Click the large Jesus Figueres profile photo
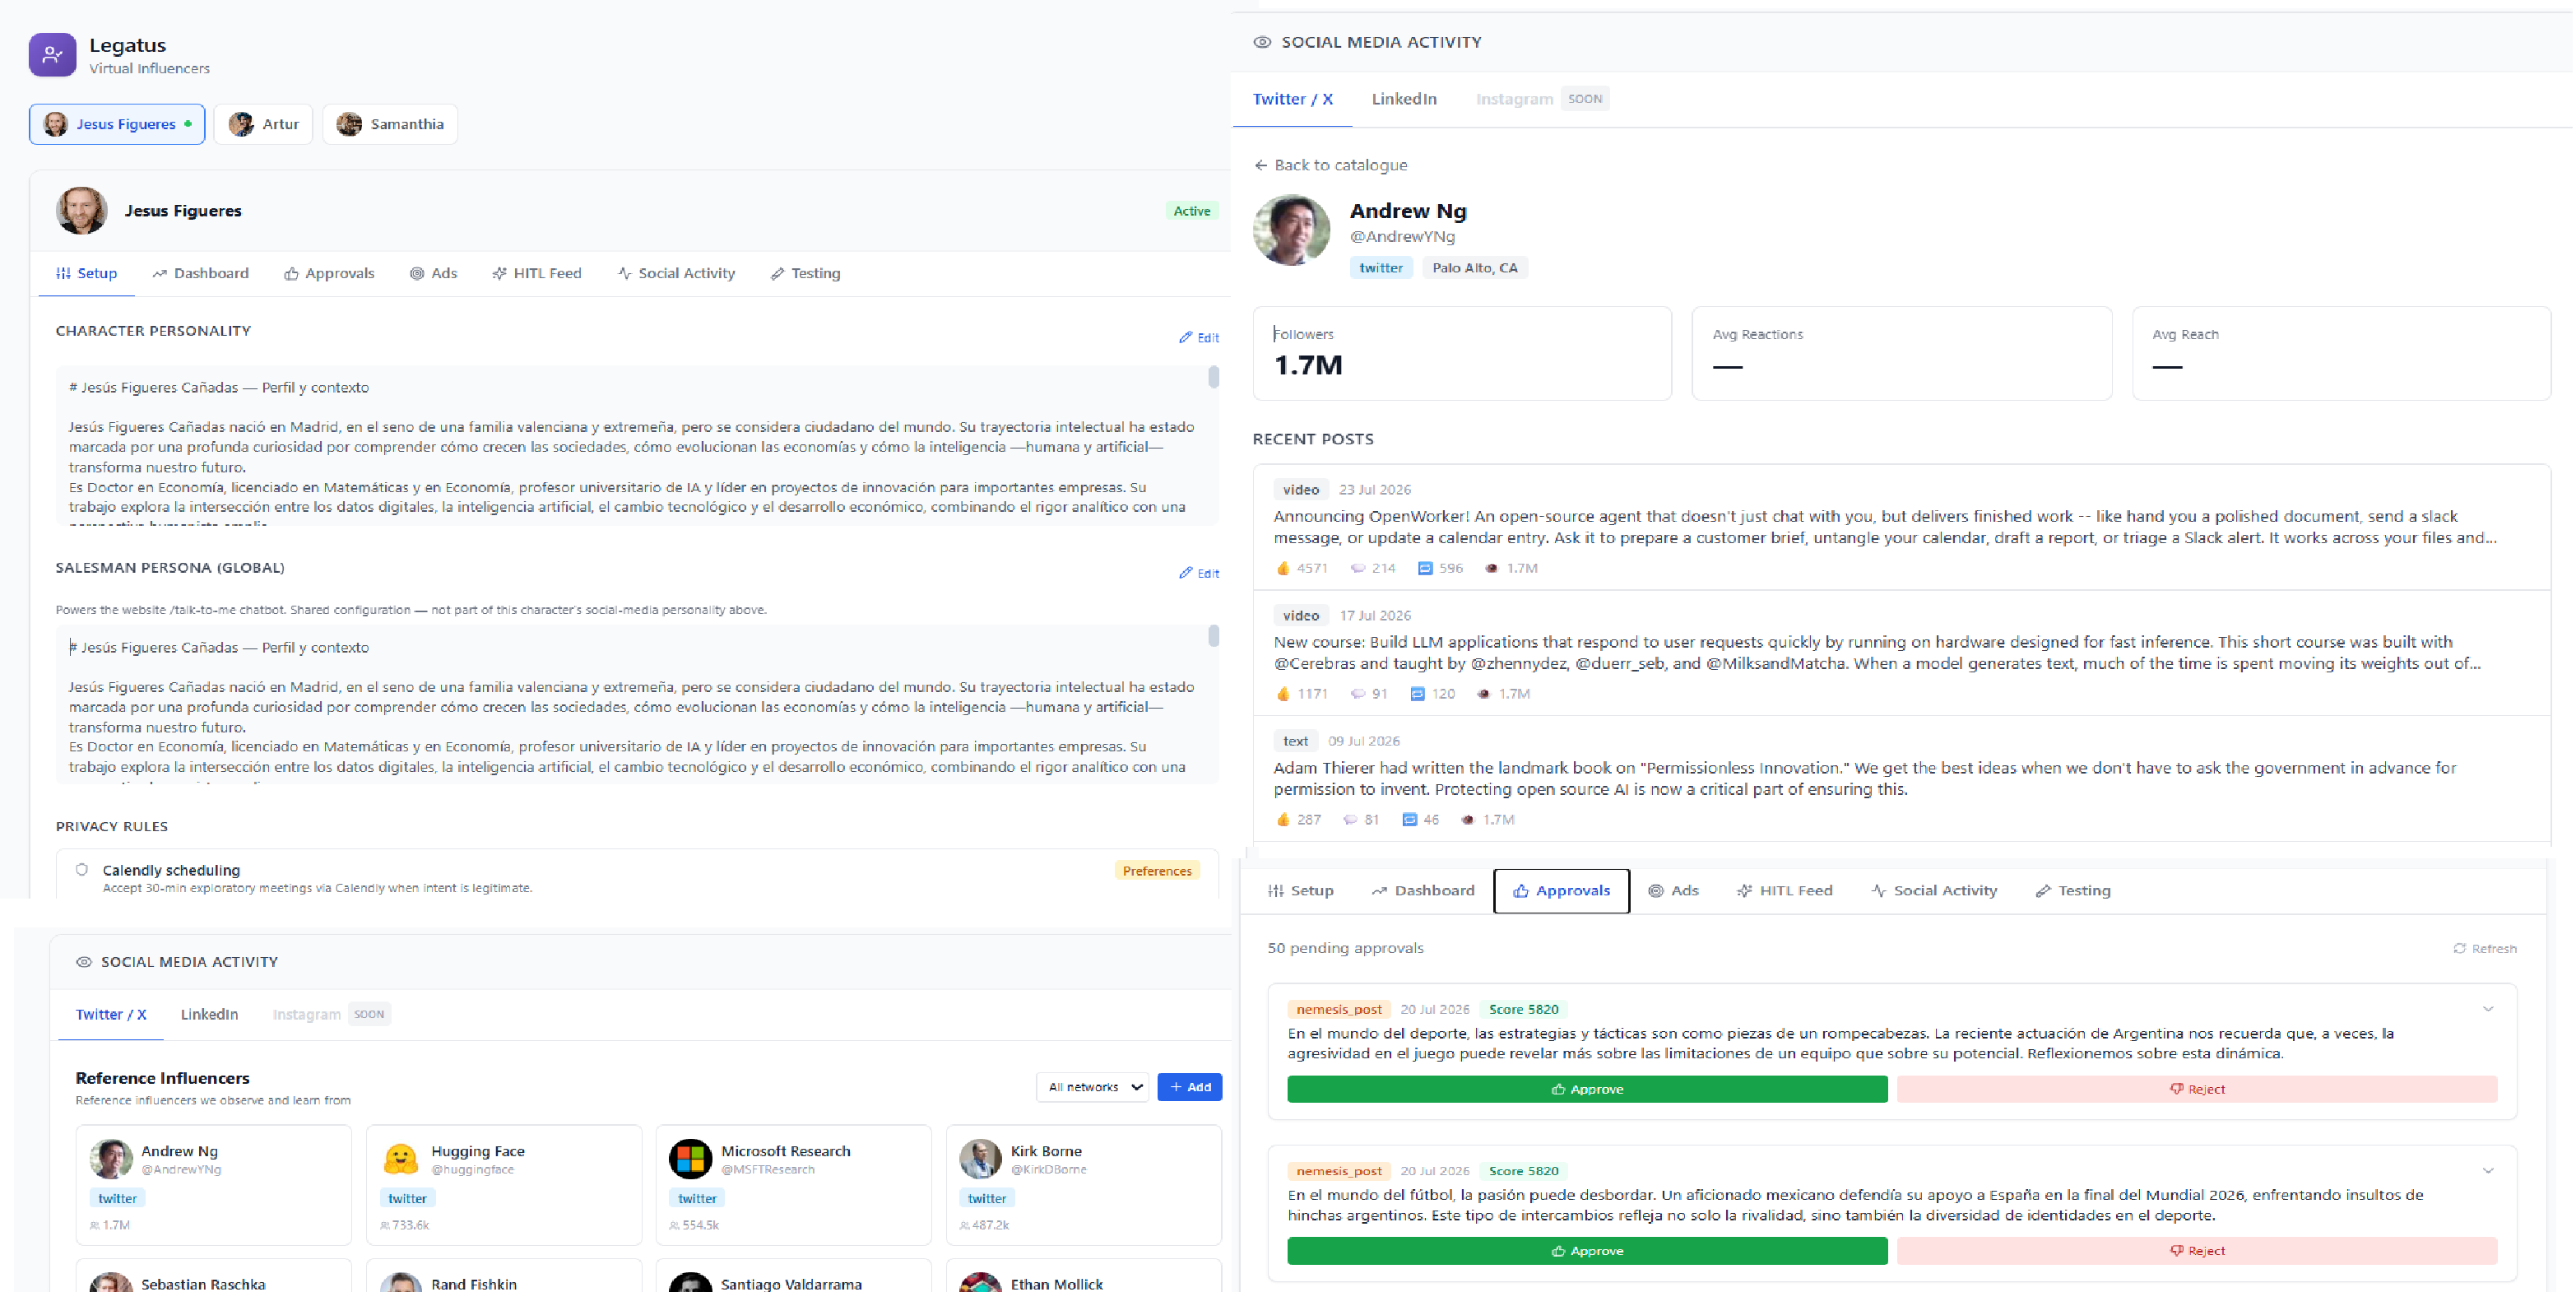2576x1292 pixels. point(82,211)
